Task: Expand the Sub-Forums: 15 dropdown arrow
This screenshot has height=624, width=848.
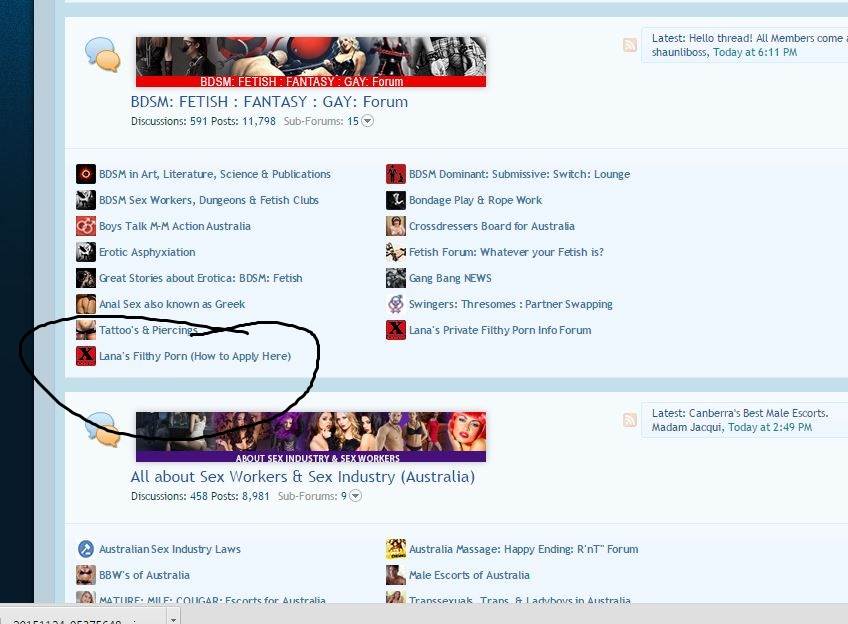Action: 367,121
